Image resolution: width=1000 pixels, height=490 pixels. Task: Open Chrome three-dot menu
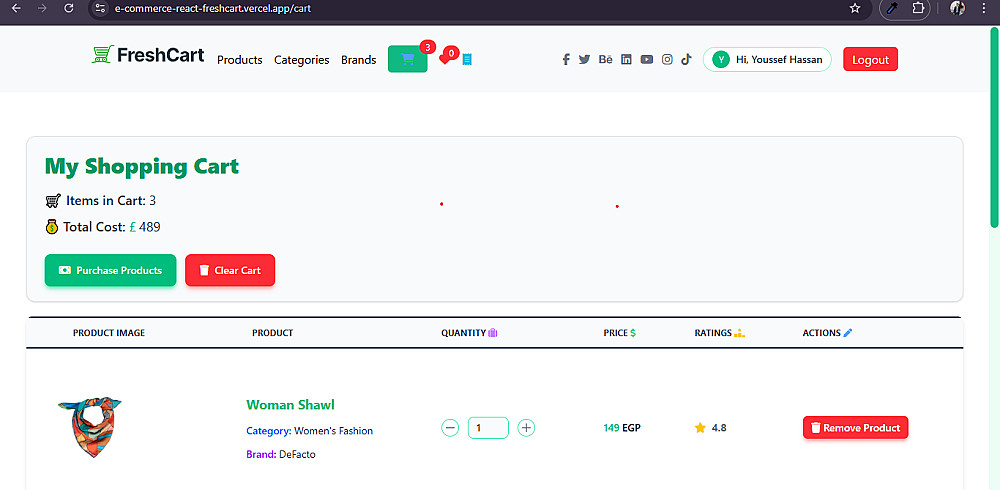pyautogui.click(x=982, y=9)
